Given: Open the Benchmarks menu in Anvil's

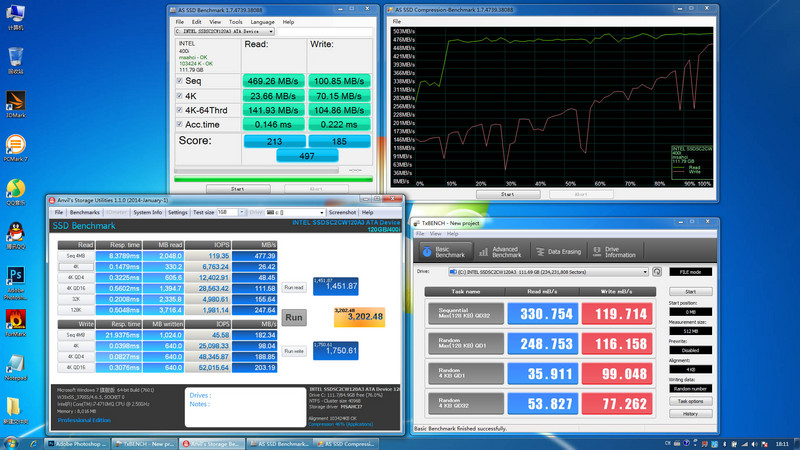Looking at the screenshot, I should click(84, 212).
